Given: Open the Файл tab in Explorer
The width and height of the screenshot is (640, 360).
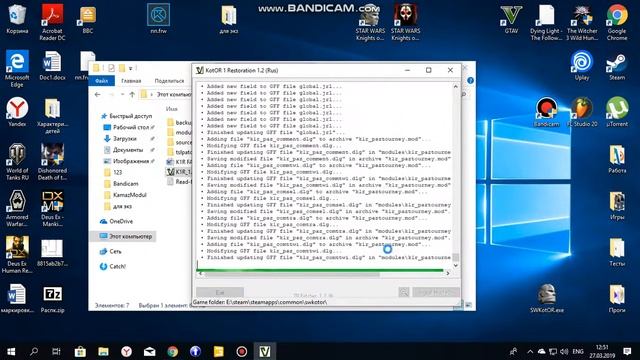Looking at the screenshot, I should pyautogui.click(x=102, y=81).
